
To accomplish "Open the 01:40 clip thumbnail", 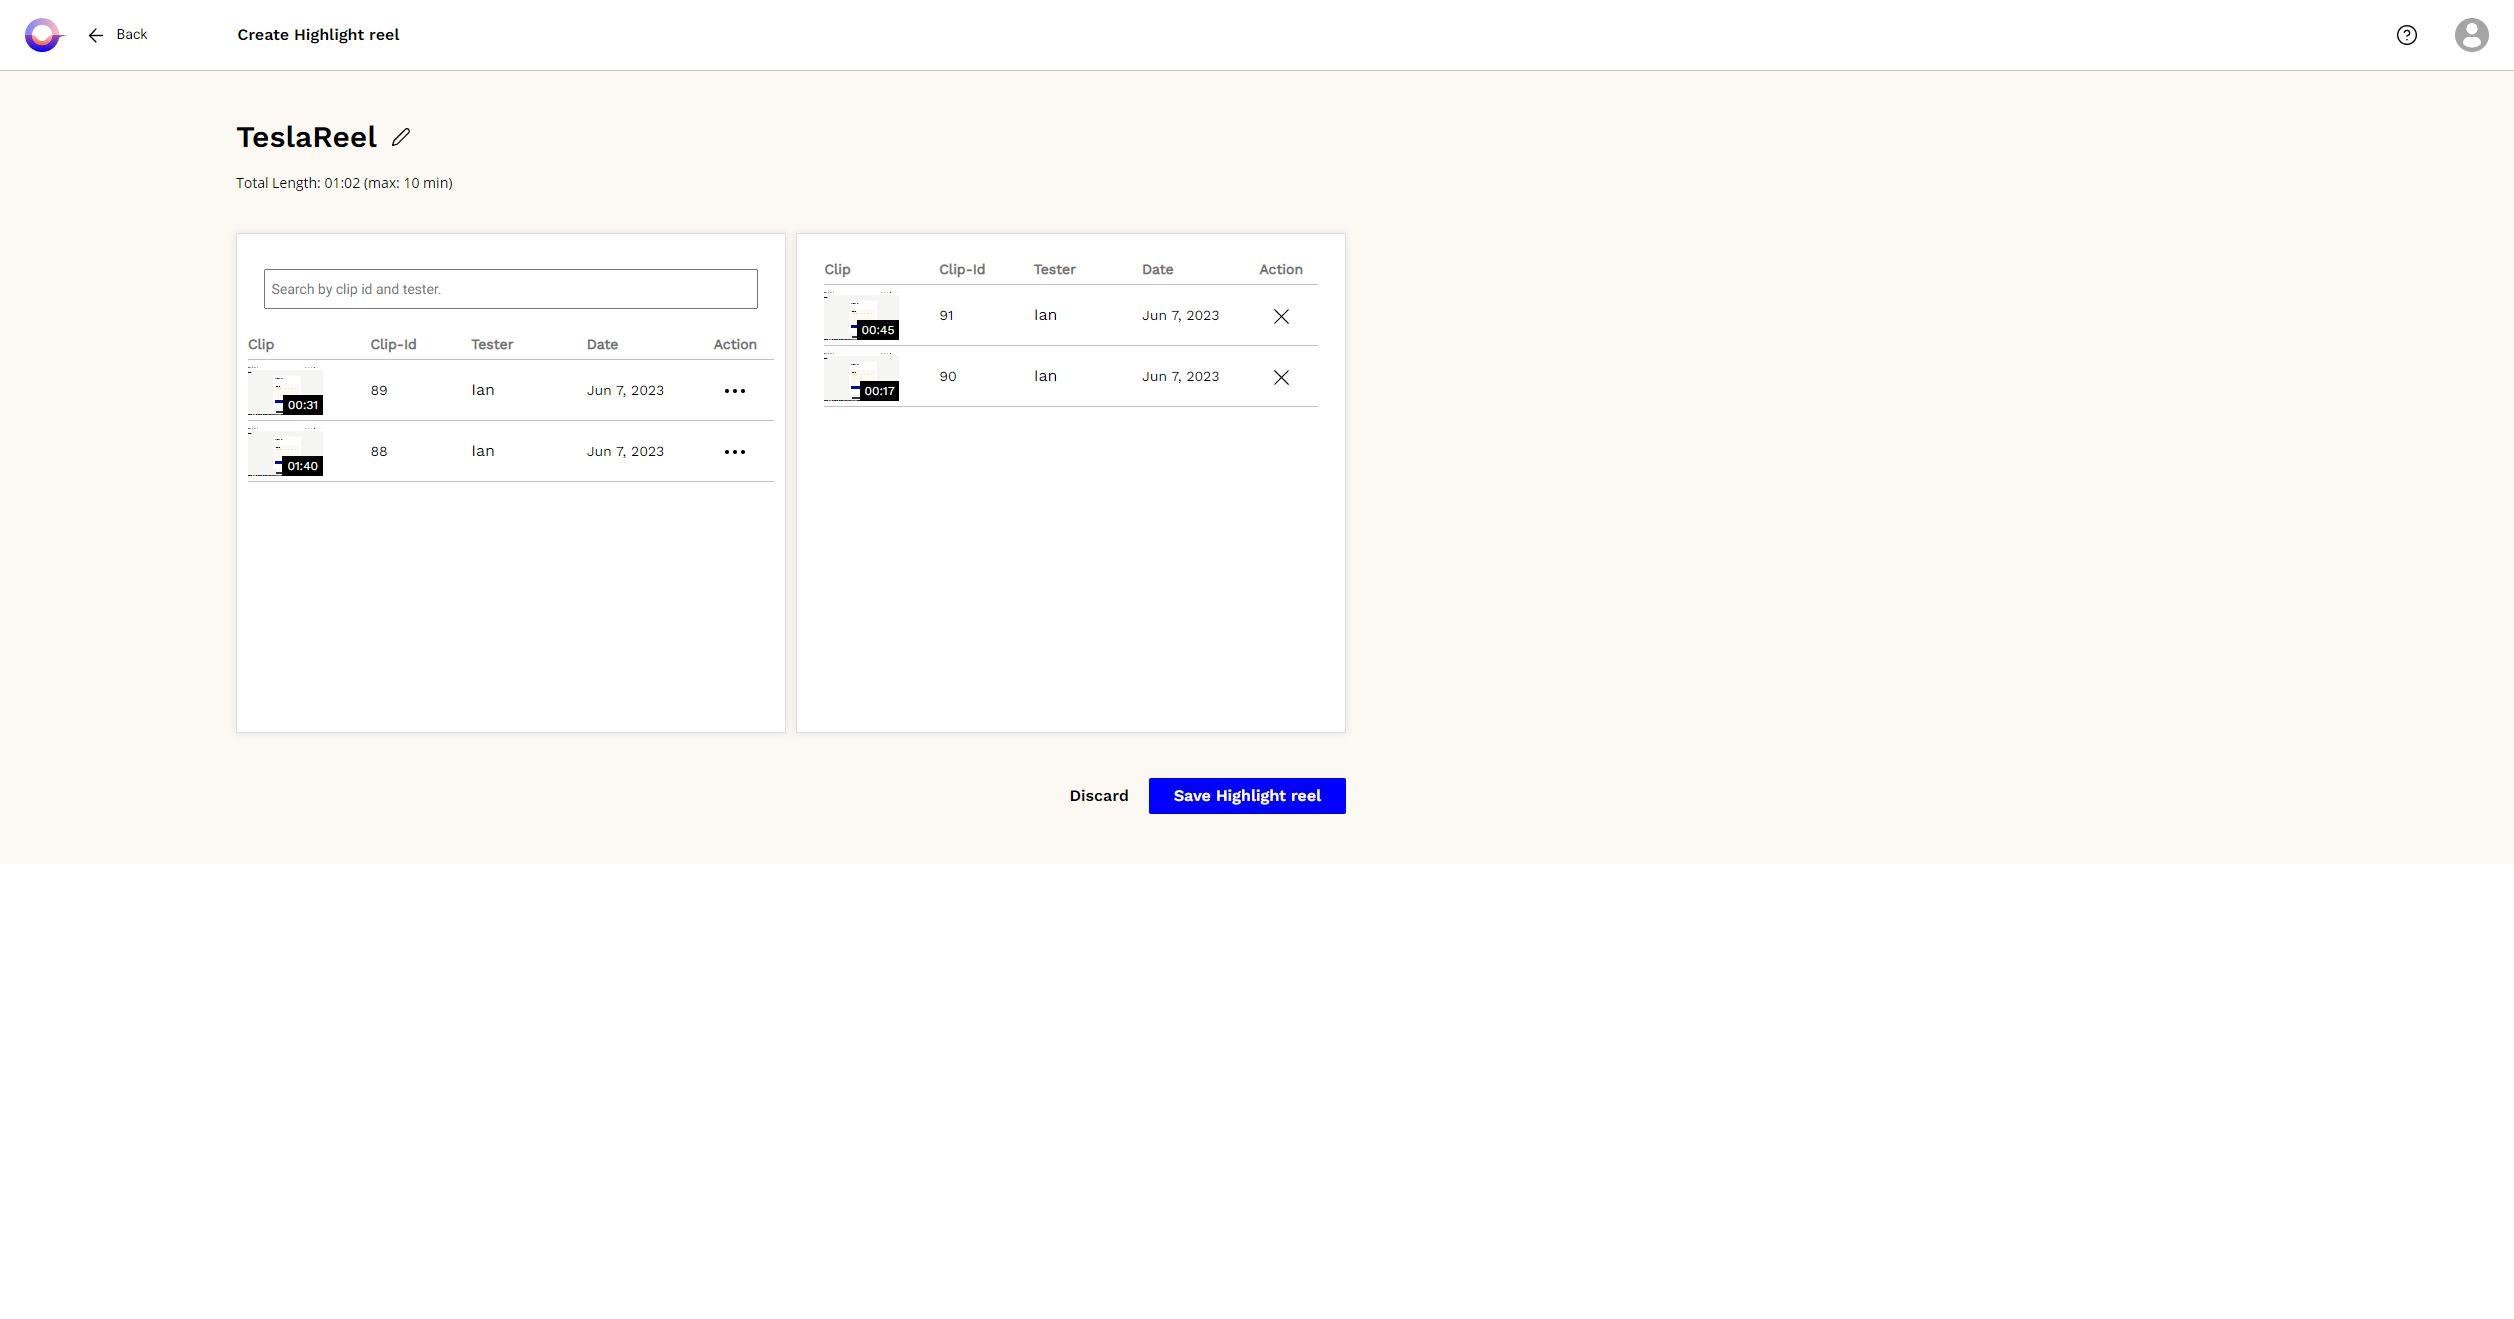I will pos(285,452).
